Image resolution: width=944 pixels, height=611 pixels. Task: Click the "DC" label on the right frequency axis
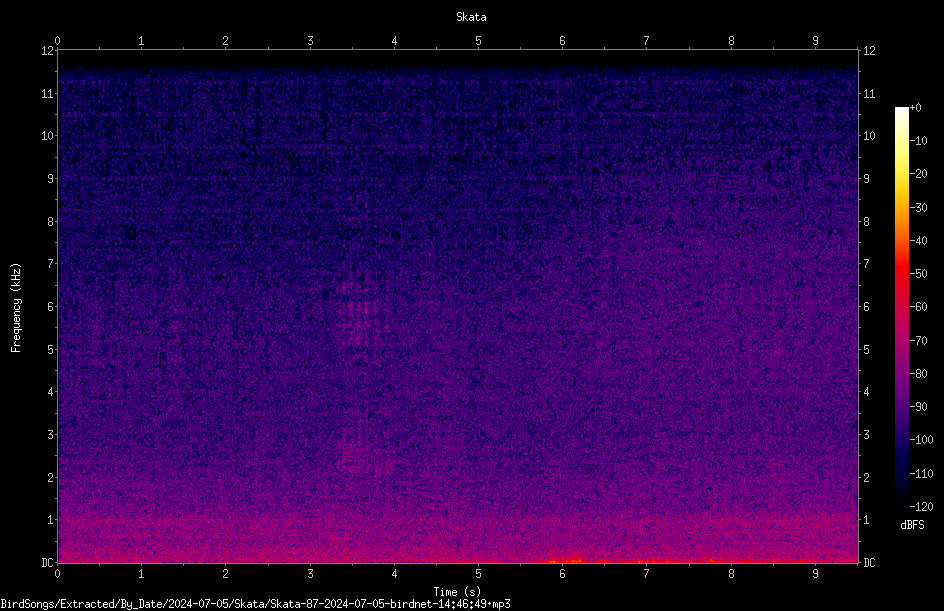[x=869, y=563]
